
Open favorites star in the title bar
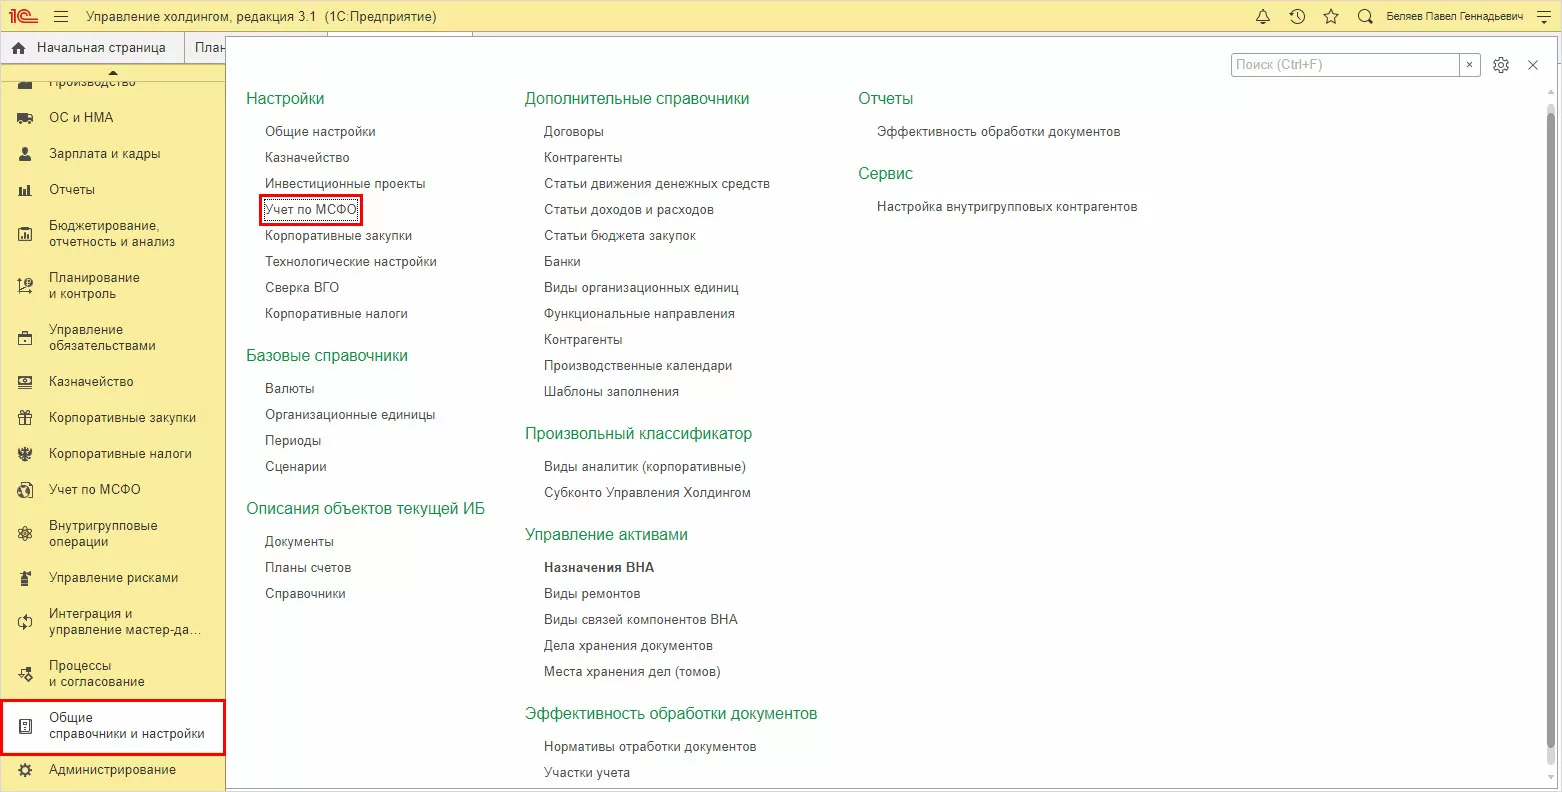[1331, 17]
